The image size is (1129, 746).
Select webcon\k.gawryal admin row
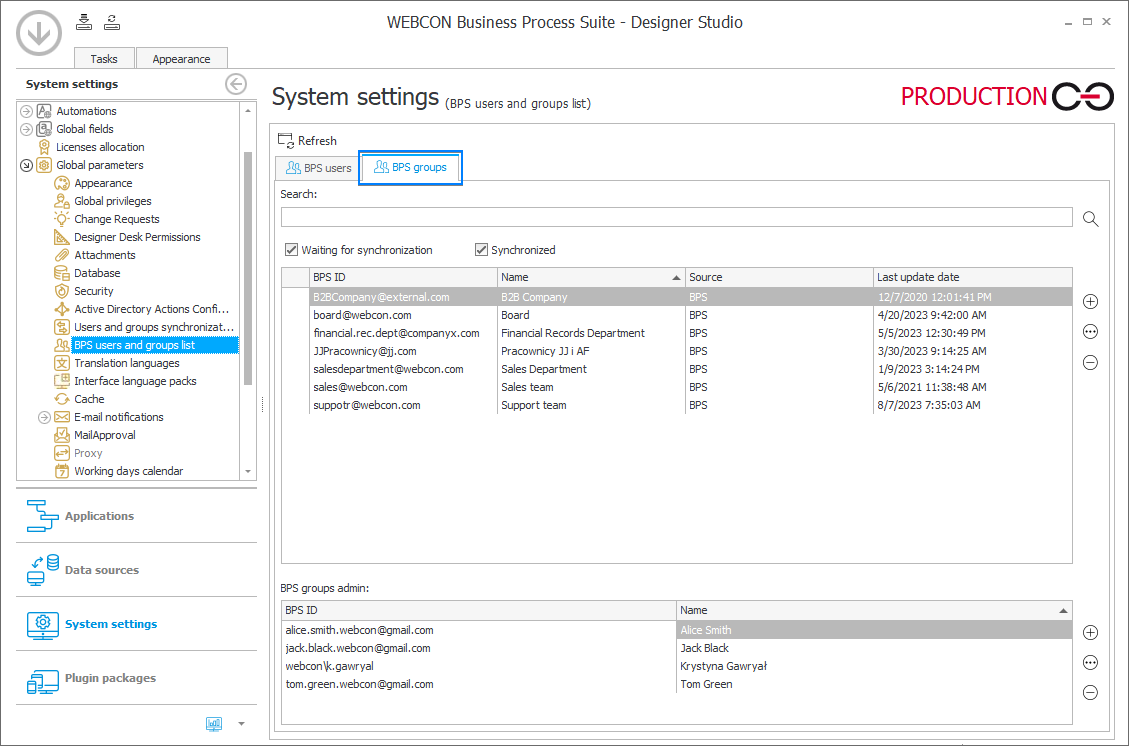click(x=677, y=666)
